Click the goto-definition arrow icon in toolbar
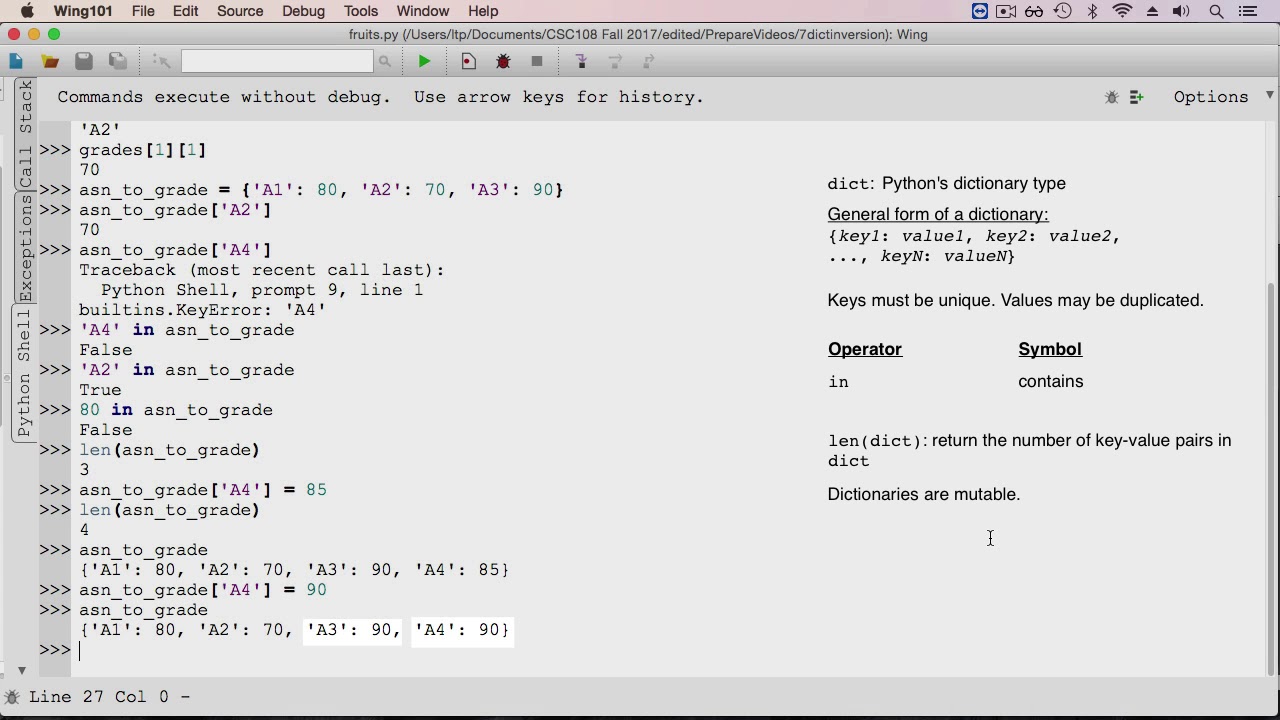The height and width of the screenshot is (720, 1280). (162, 62)
